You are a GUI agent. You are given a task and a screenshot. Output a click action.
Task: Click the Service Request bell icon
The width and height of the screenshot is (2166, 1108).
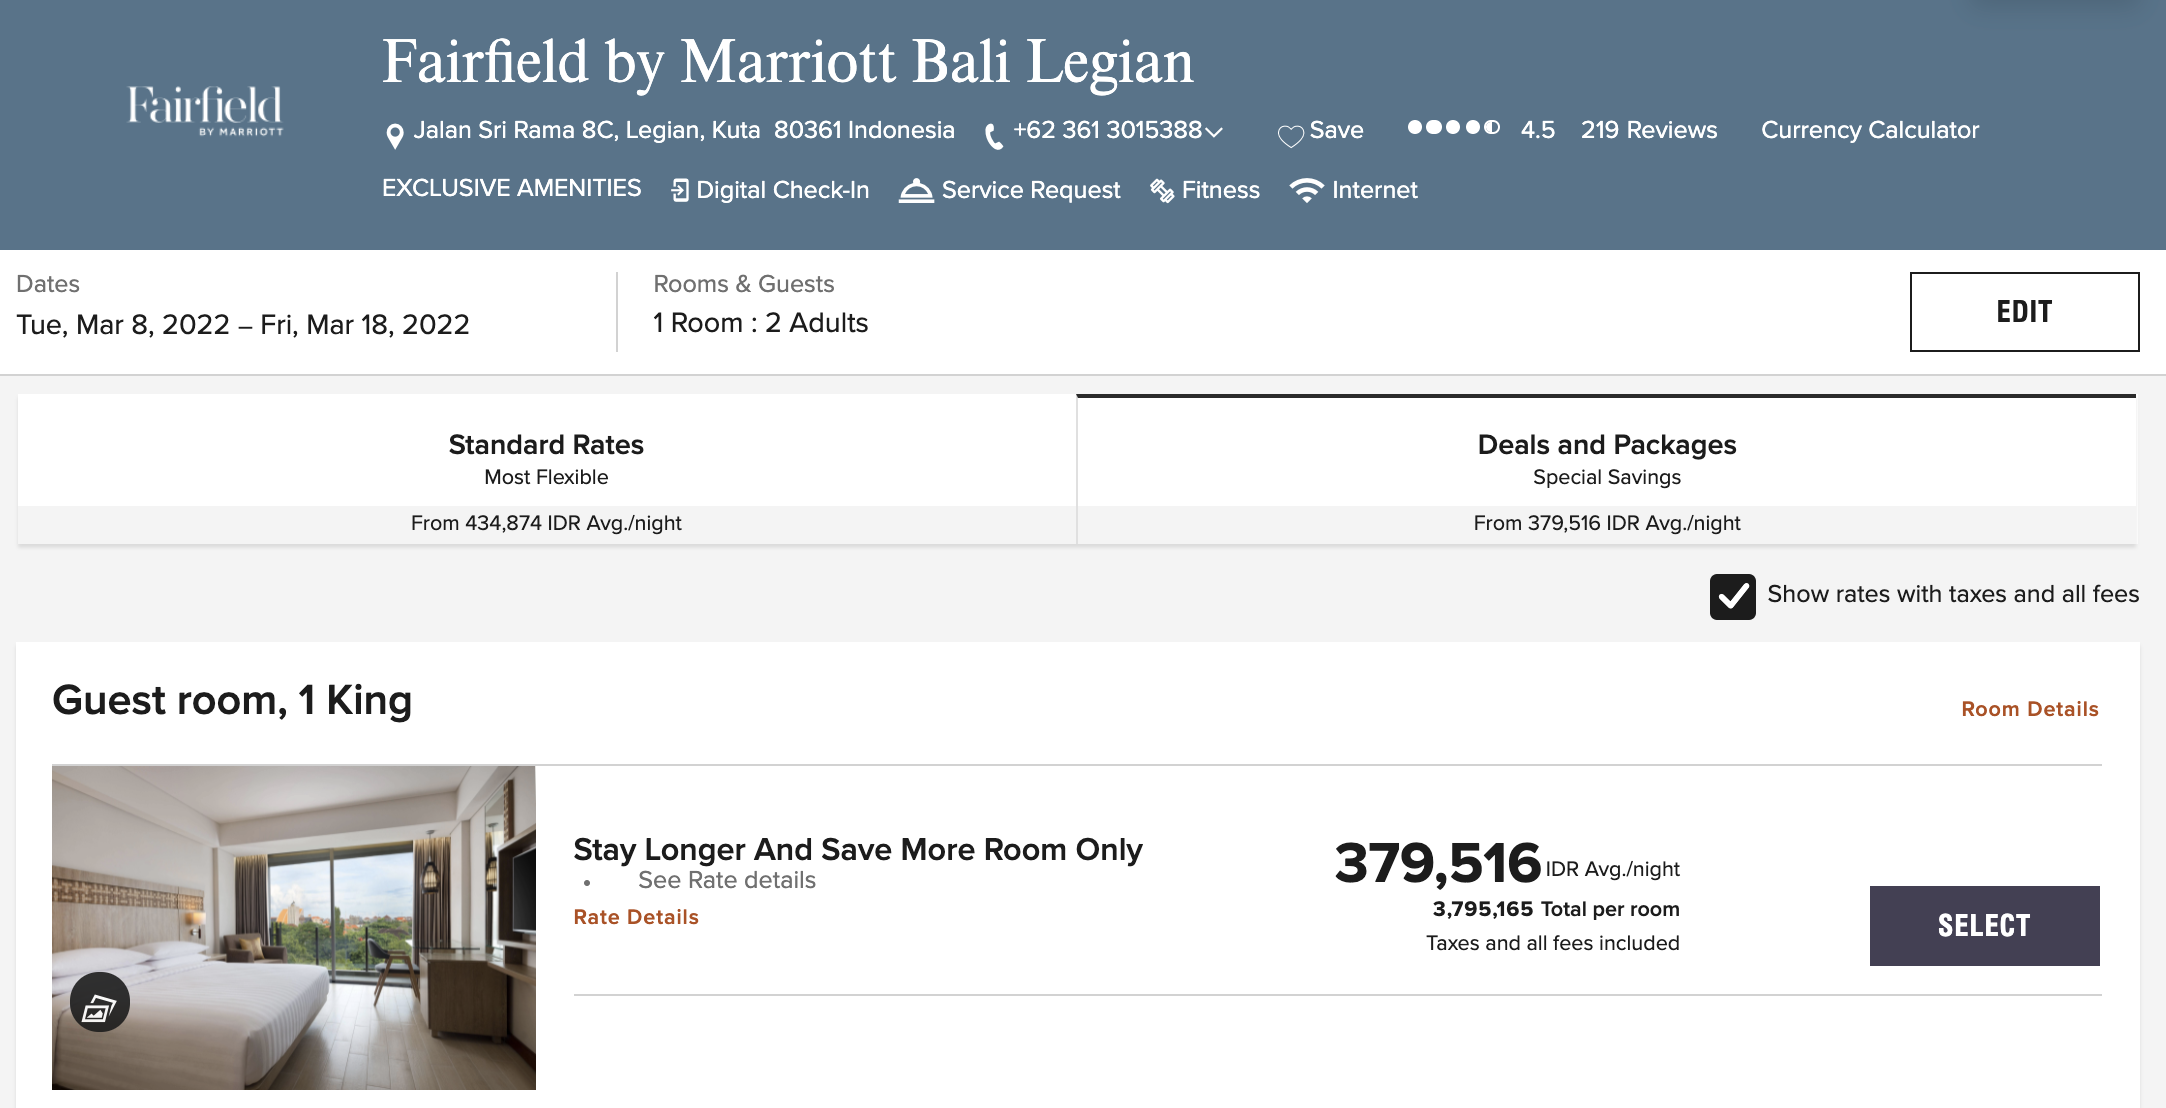coord(915,190)
